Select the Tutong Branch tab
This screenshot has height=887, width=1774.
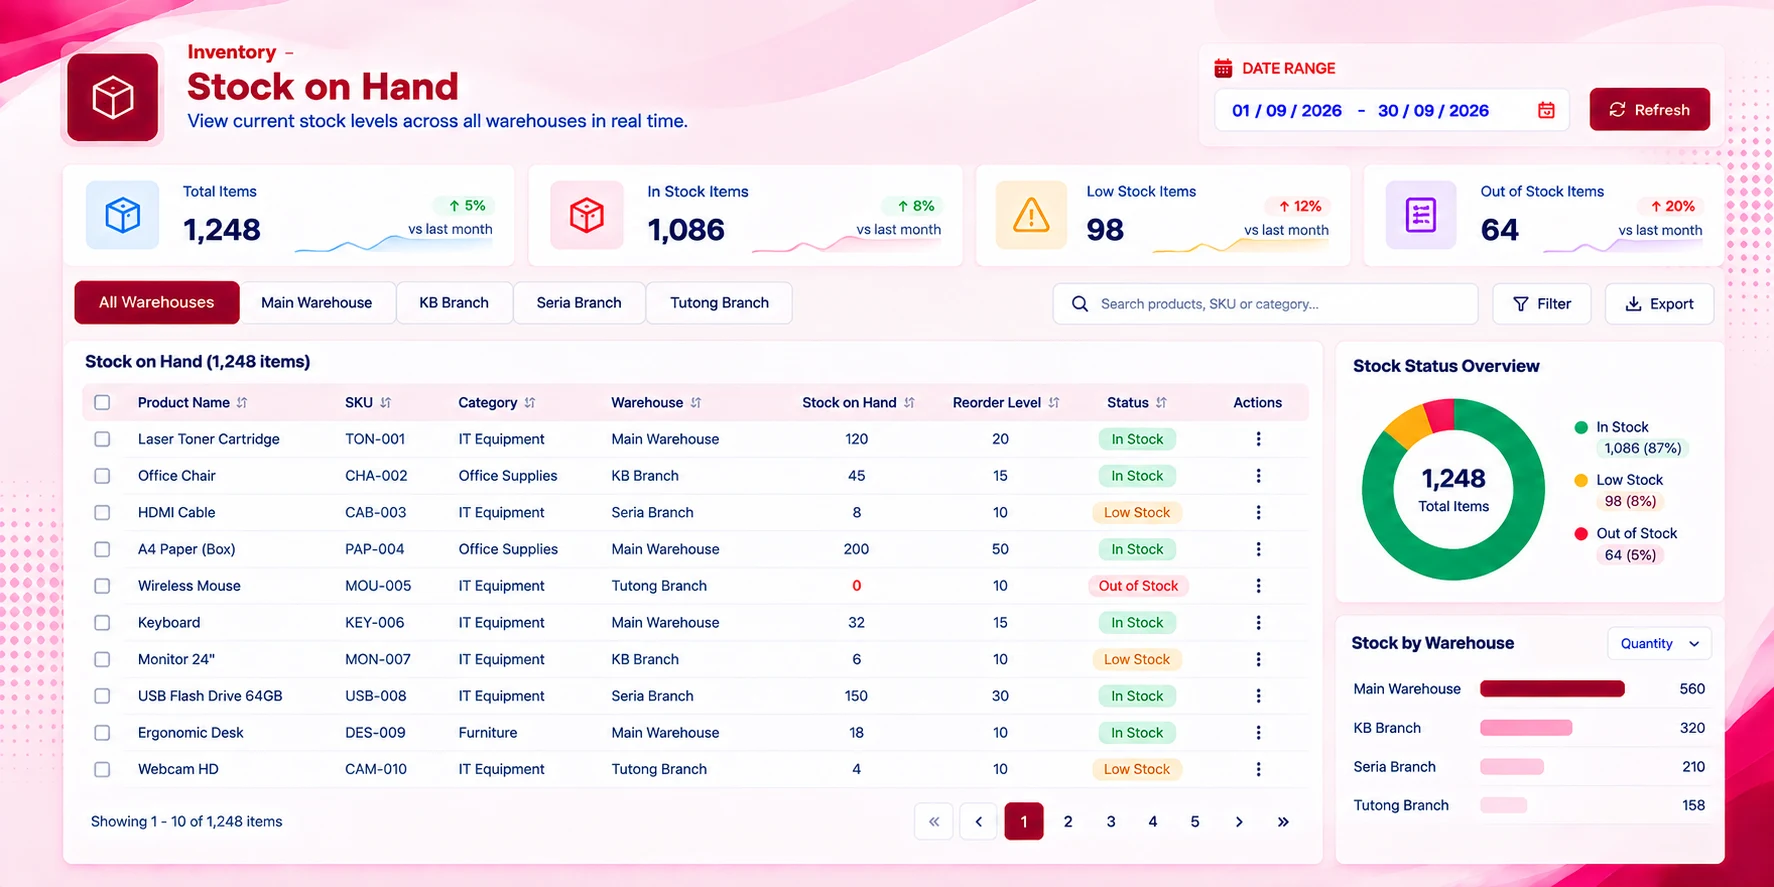coord(719,303)
